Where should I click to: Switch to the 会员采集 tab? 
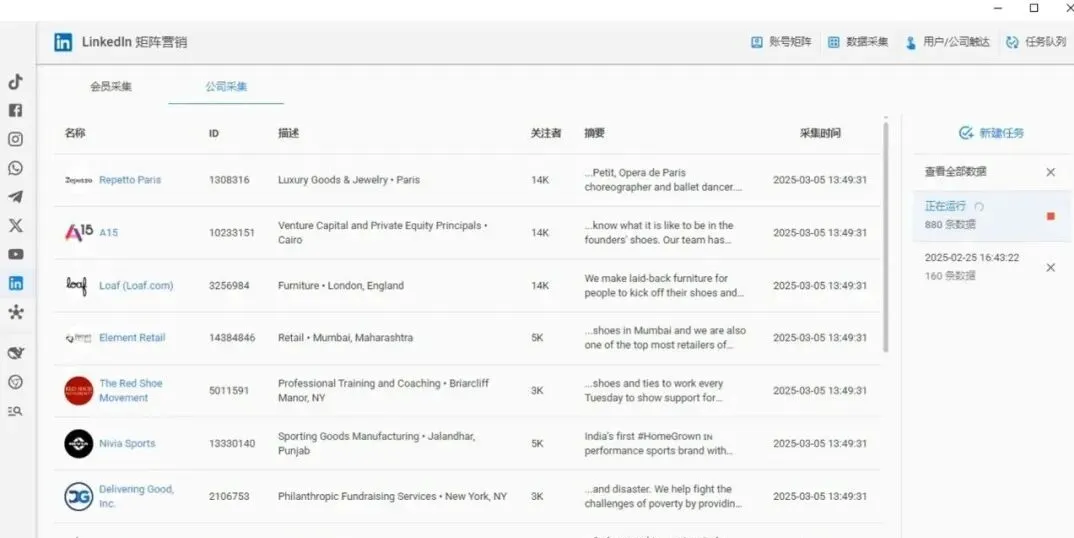click(111, 86)
